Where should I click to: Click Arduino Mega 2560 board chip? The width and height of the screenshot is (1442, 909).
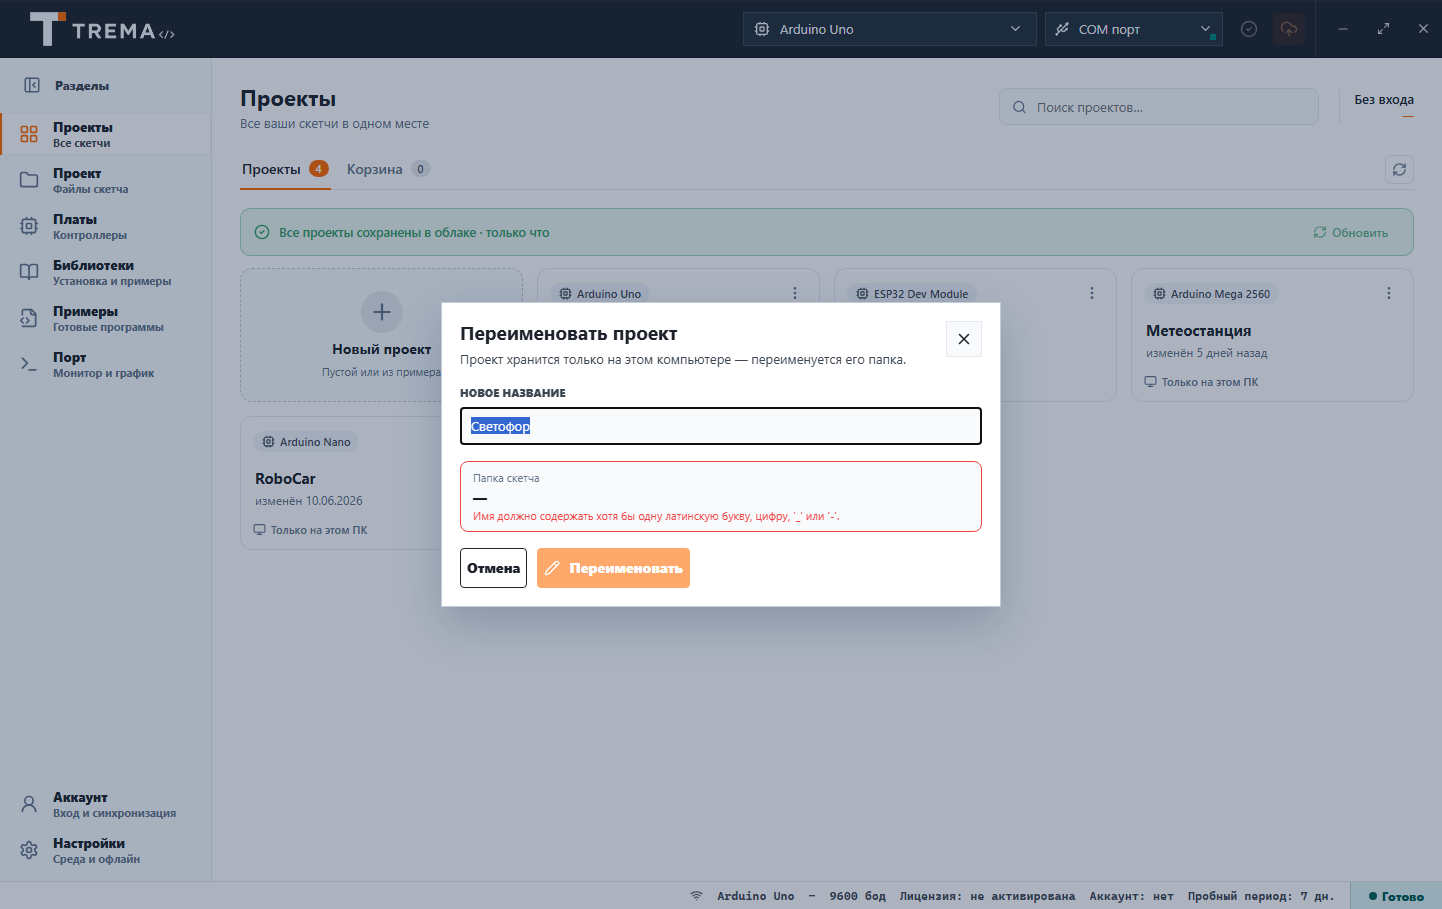point(1212,294)
